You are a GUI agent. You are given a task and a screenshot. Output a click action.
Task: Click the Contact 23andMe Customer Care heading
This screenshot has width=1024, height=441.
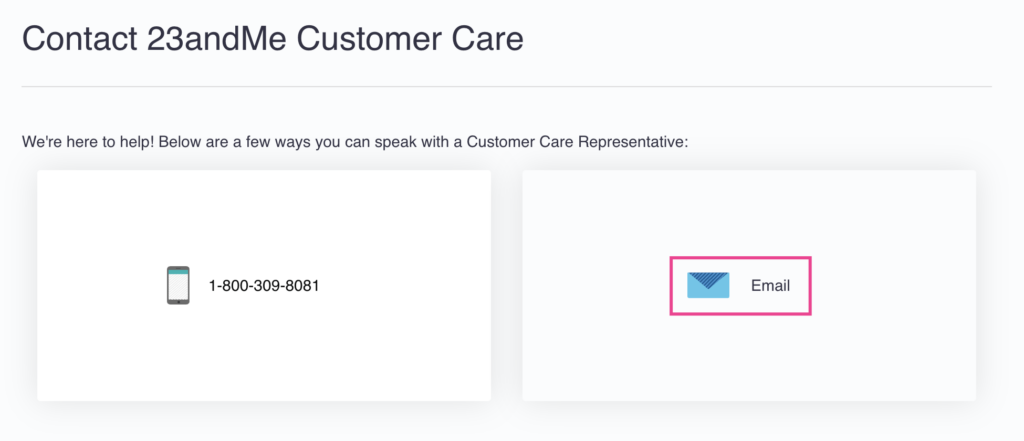[x=272, y=39]
